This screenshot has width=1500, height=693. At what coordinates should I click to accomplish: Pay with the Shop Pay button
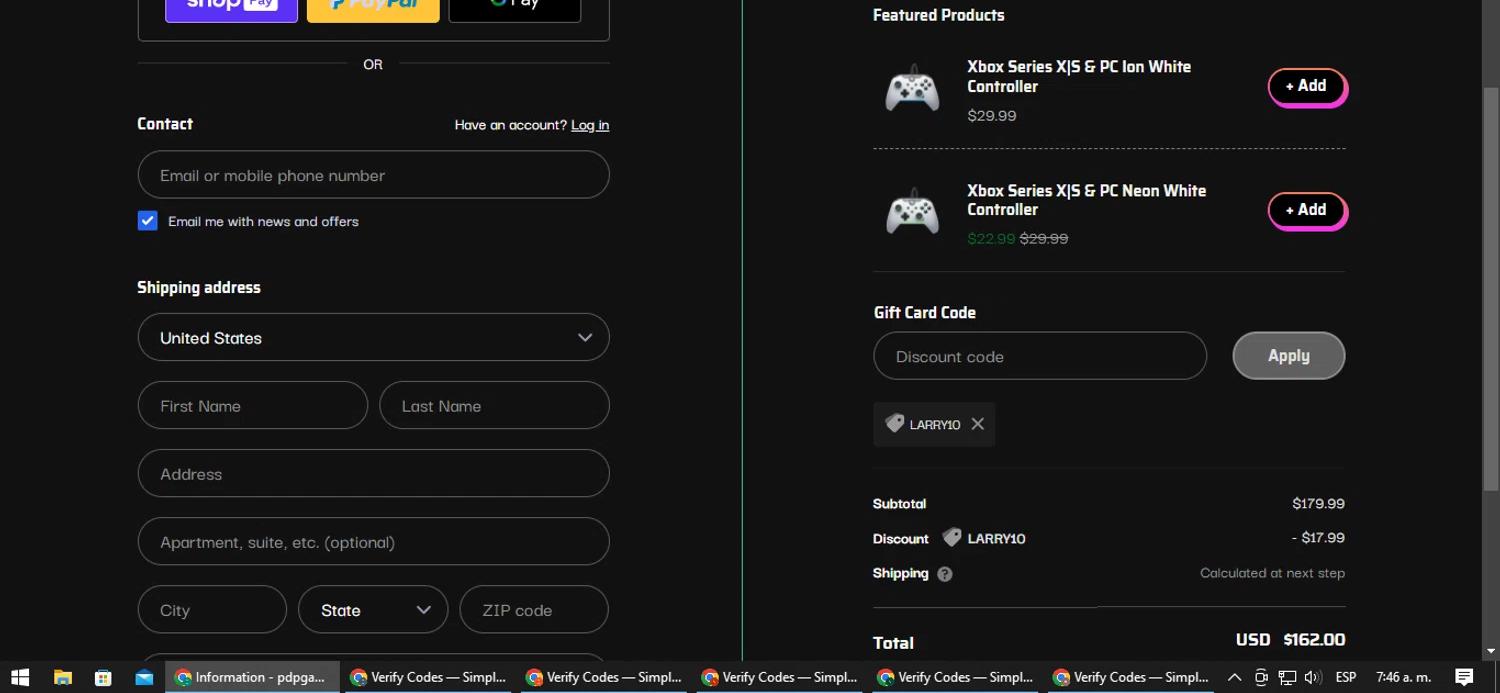[x=231, y=8]
